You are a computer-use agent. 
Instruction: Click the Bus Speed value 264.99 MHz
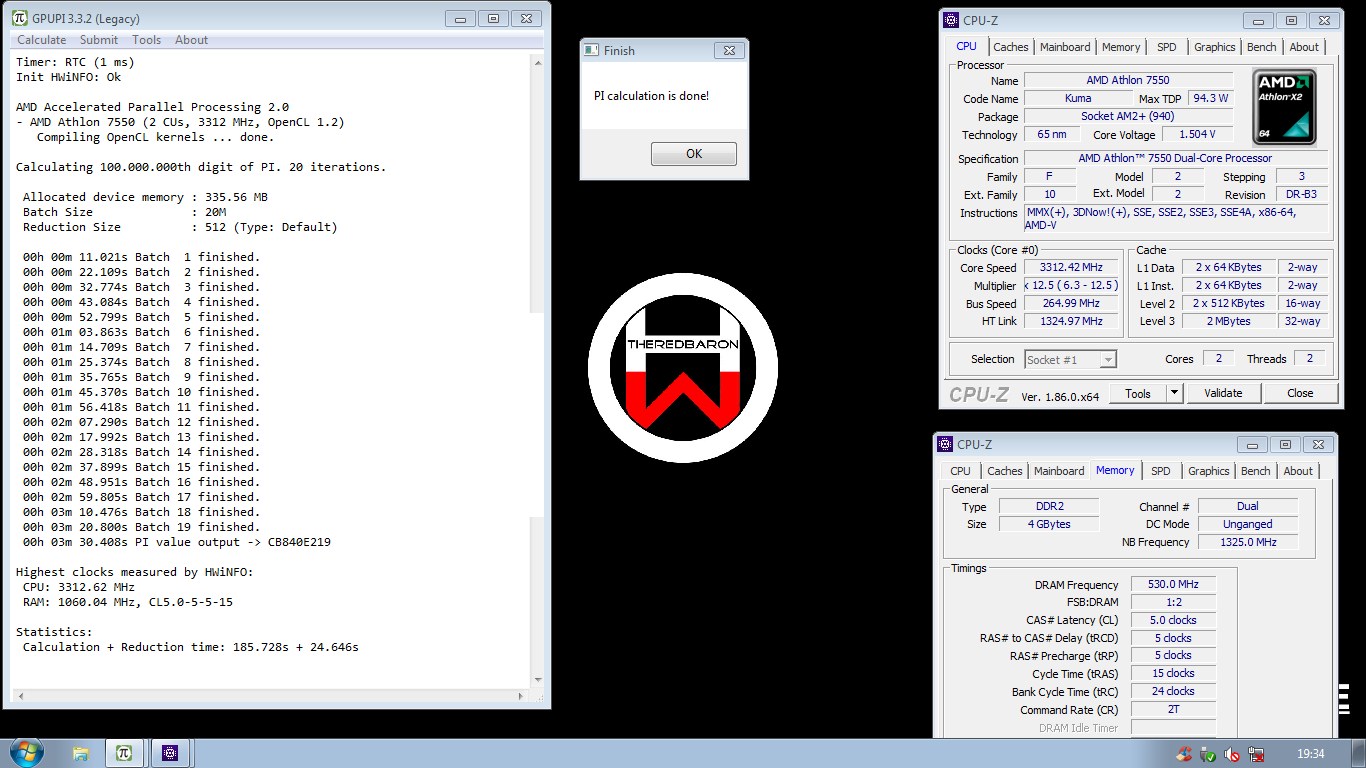[x=1071, y=304]
